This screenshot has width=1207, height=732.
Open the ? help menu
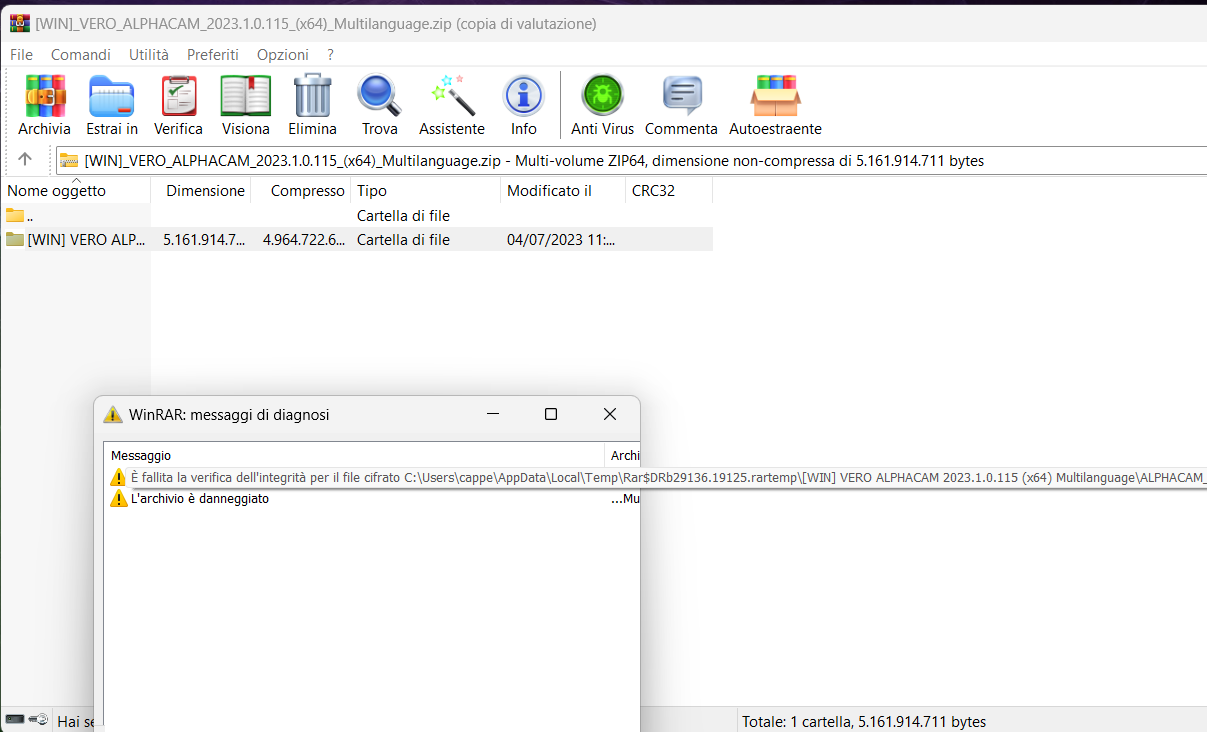[x=330, y=55]
